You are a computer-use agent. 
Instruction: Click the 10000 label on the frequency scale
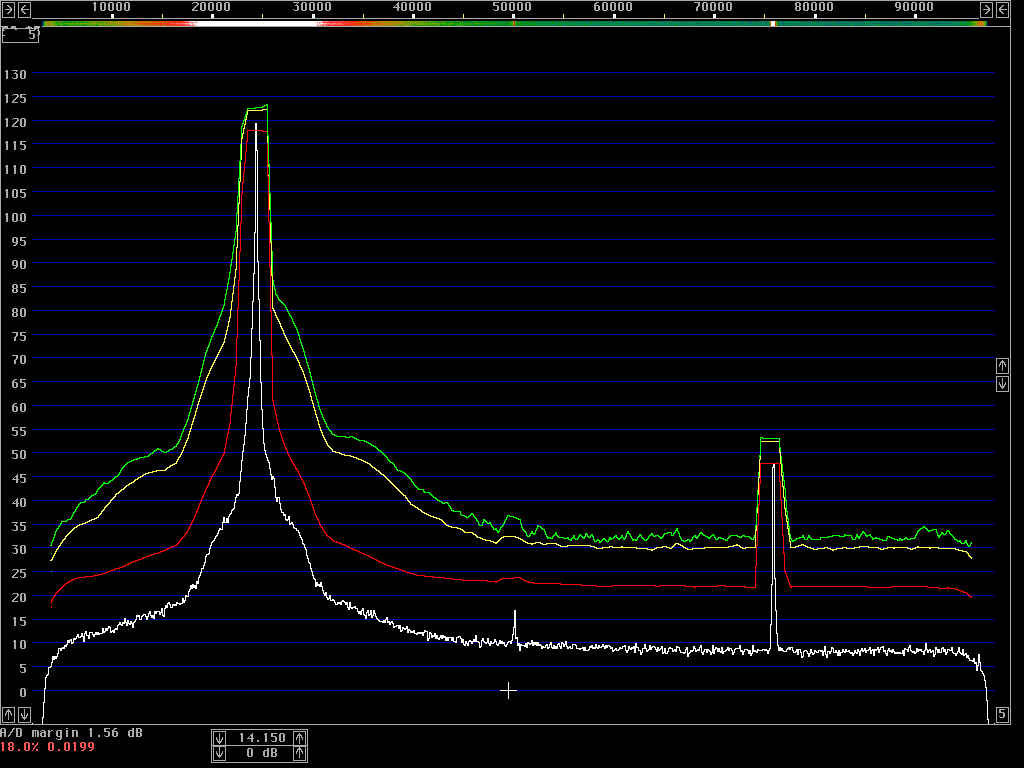click(x=111, y=7)
